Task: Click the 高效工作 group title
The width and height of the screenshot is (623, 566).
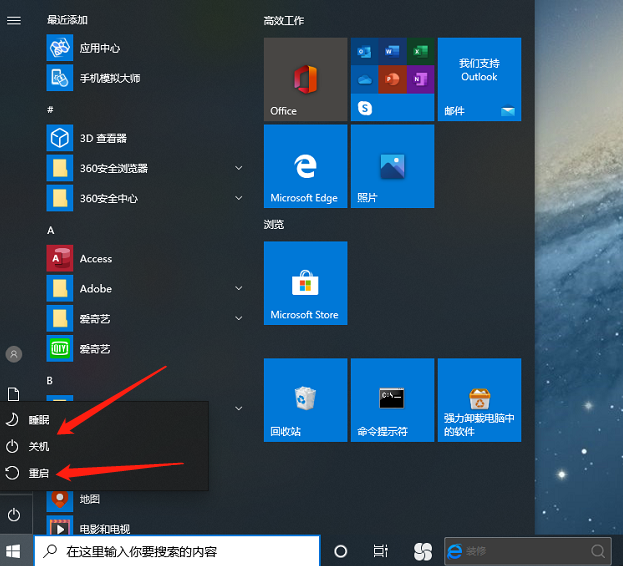Action: (284, 21)
